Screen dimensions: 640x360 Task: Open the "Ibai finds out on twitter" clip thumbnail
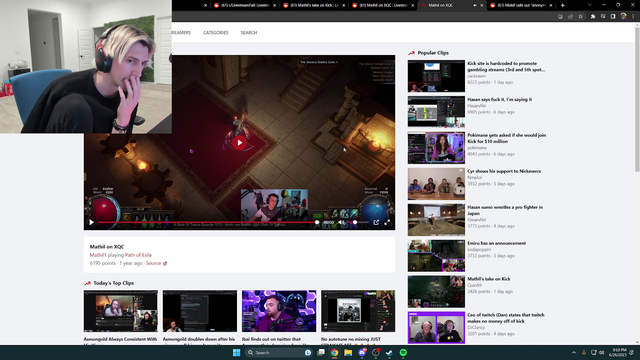(279, 311)
